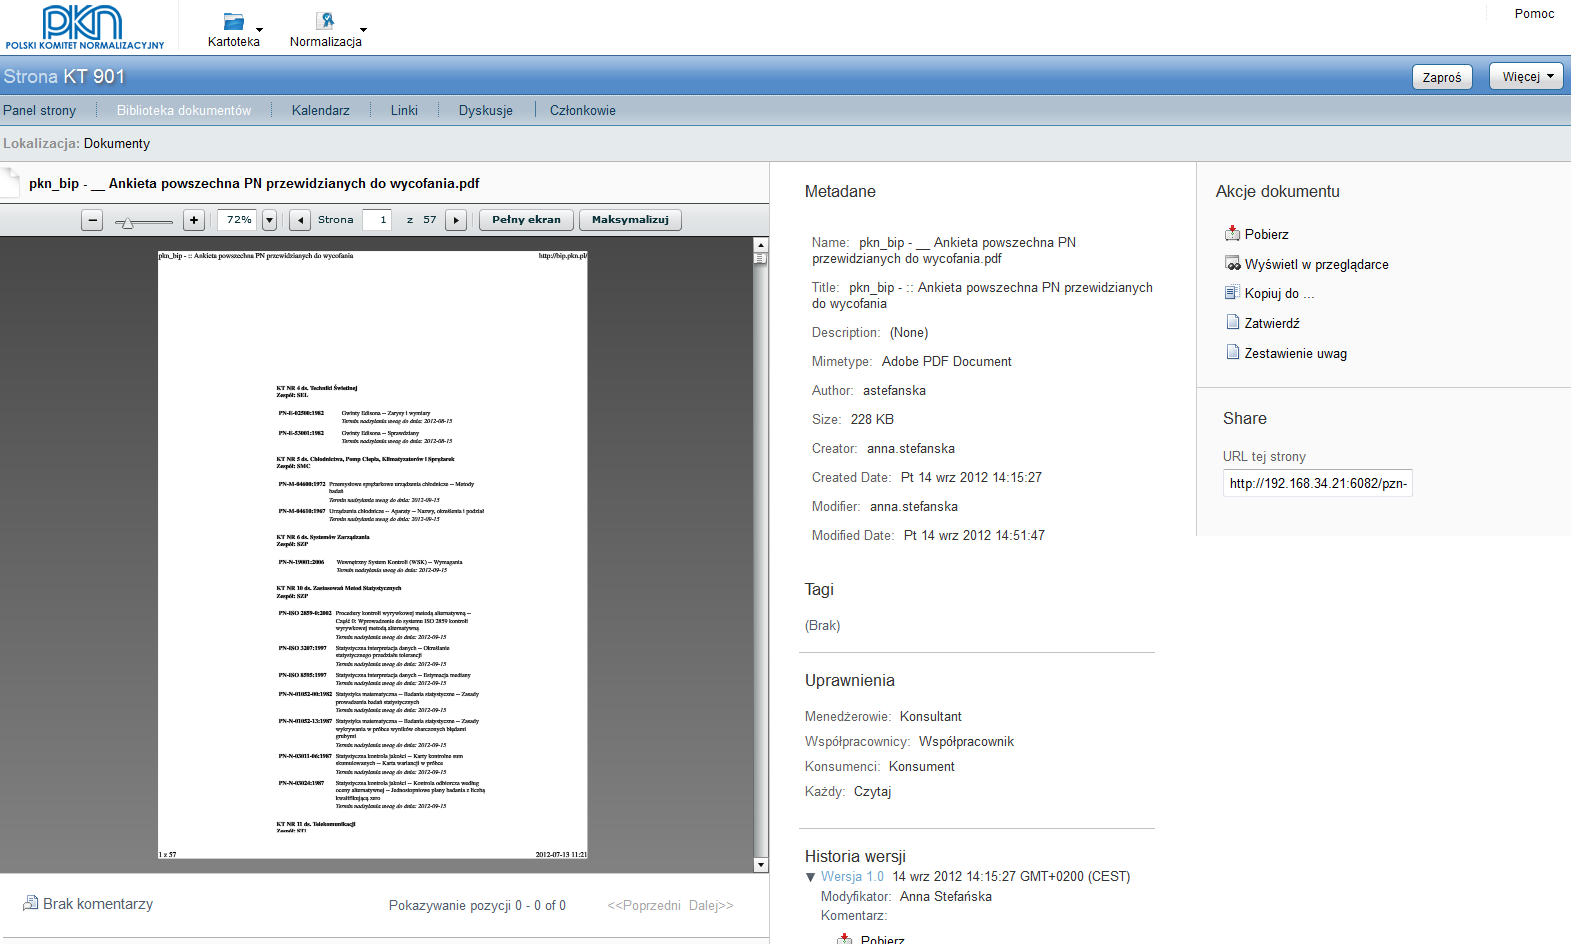Click the preview scrollbar down arrow
The height and width of the screenshot is (944, 1571).
(761, 865)
